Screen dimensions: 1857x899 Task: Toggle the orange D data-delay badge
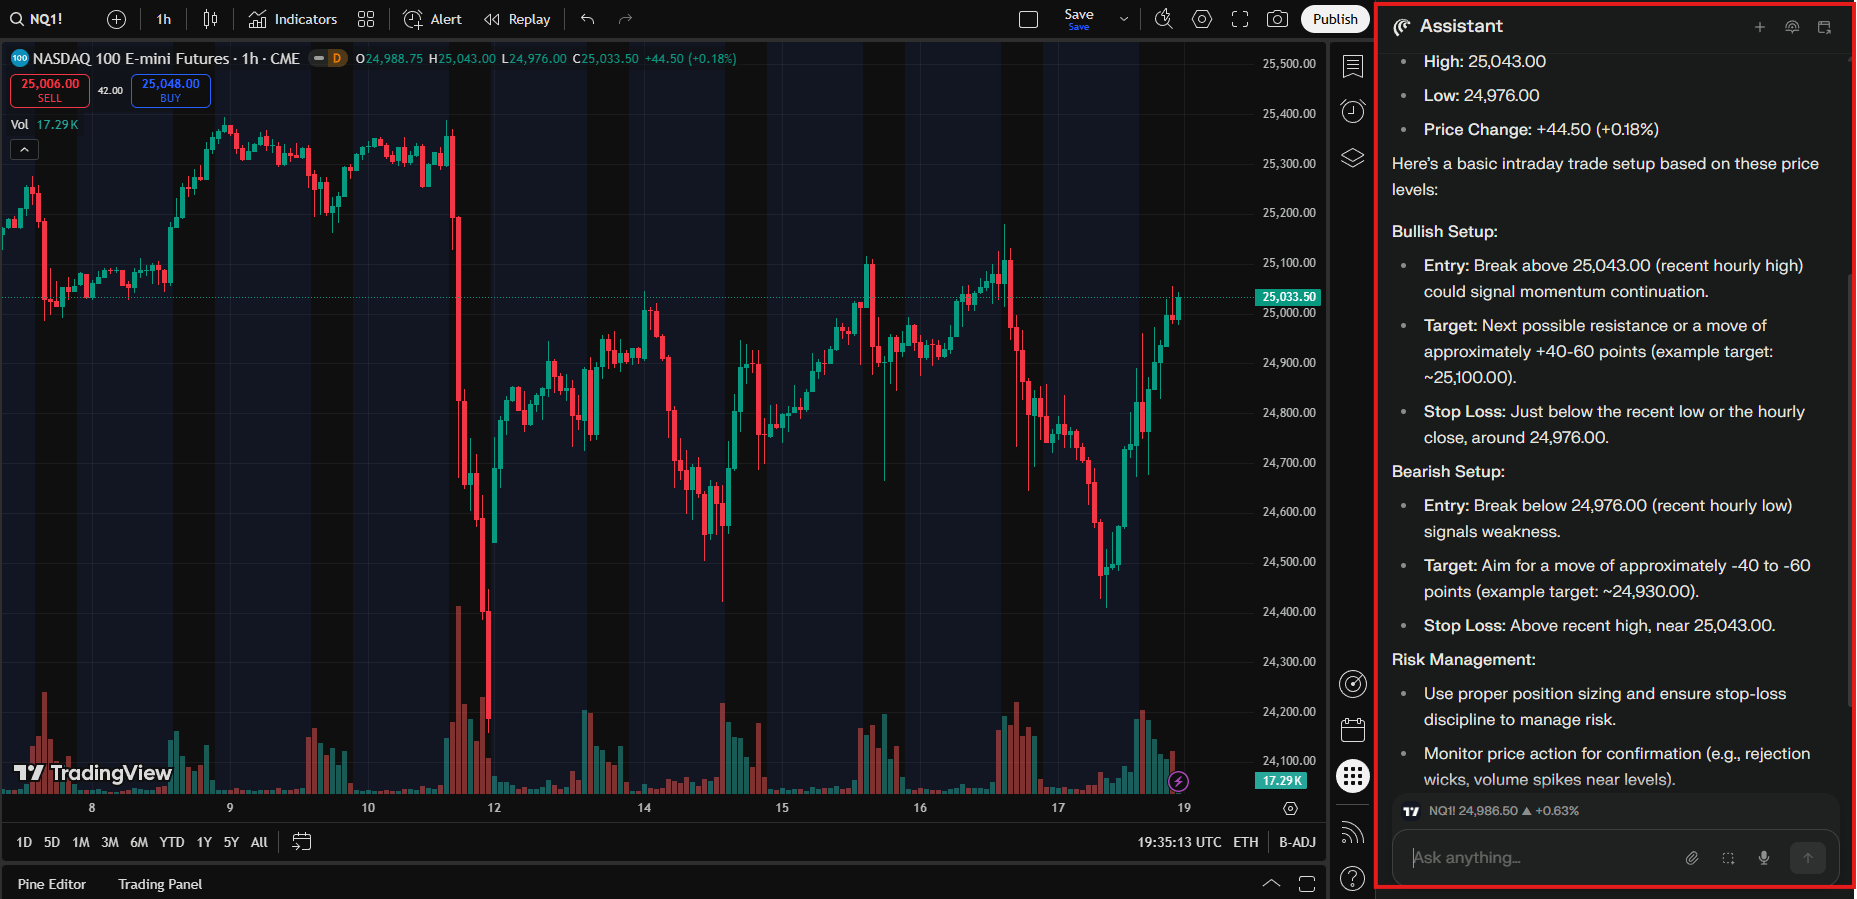pos(337,58)
